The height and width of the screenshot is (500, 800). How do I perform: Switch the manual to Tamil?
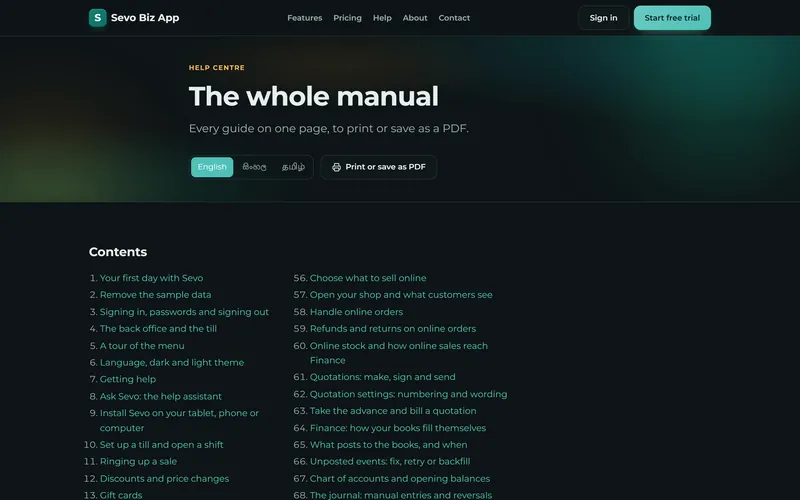pyautogui.click(x=293, y=167)
